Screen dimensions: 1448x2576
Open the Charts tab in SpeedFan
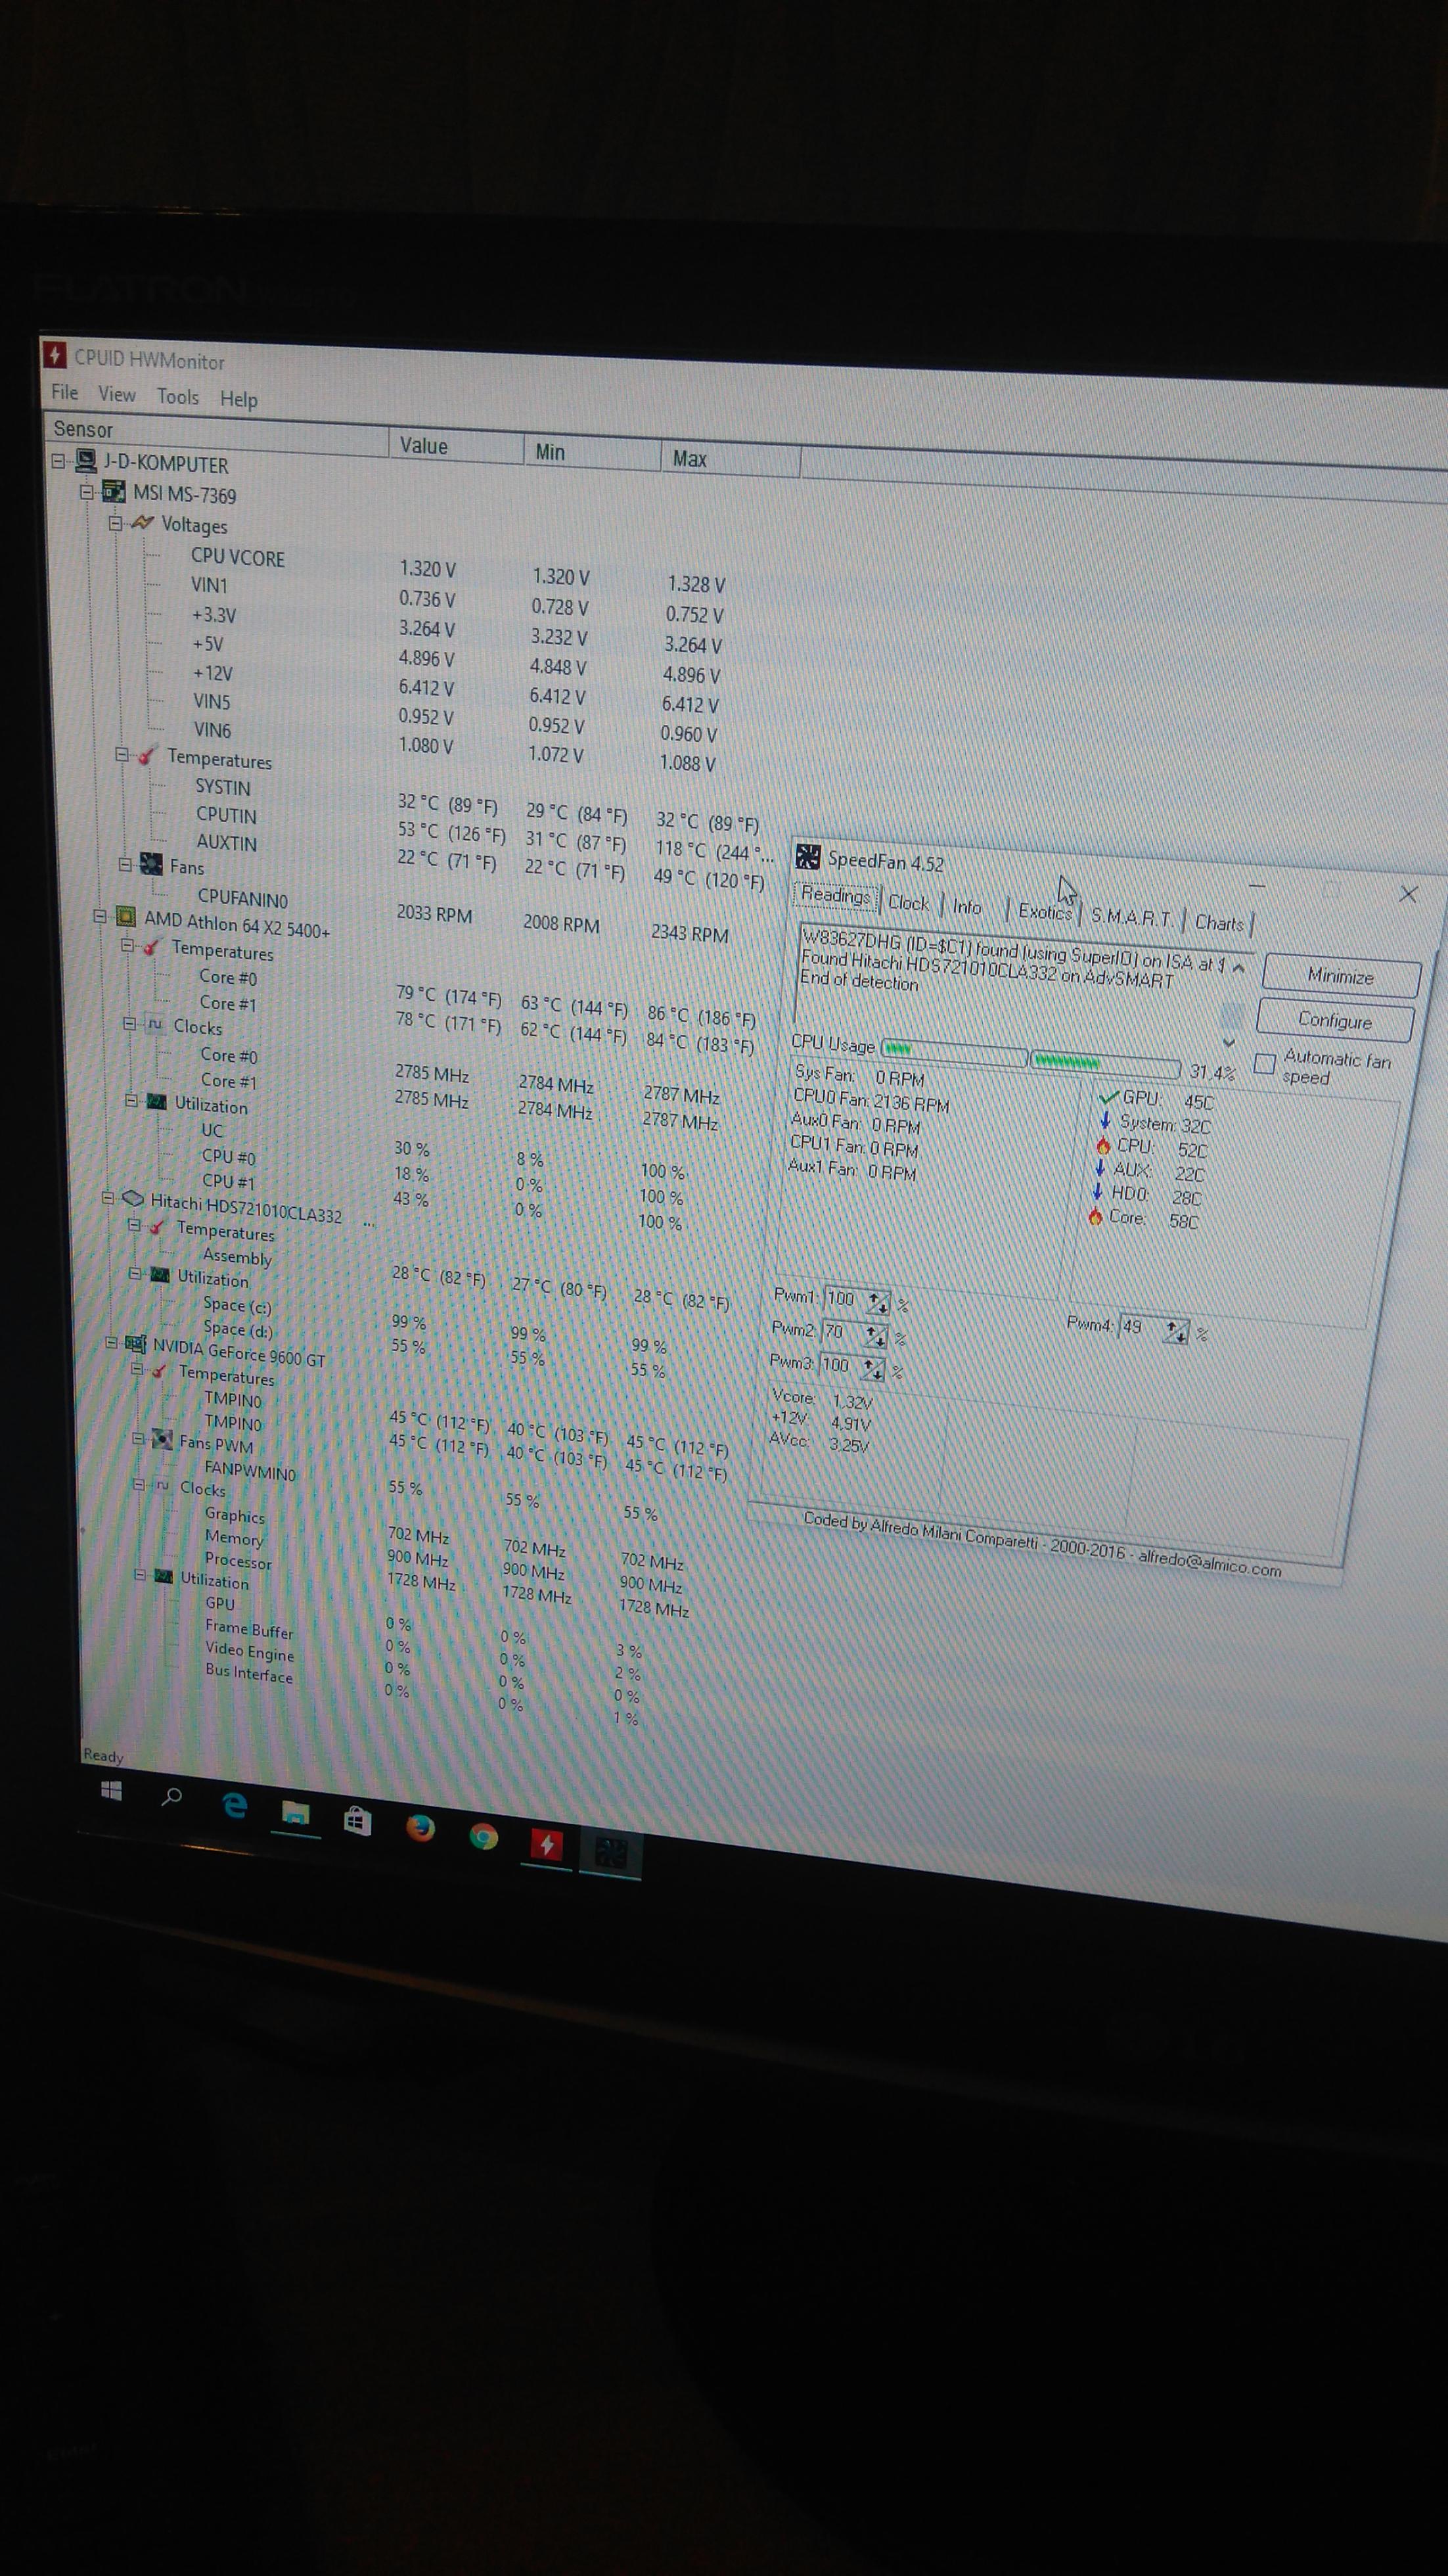1219,923
